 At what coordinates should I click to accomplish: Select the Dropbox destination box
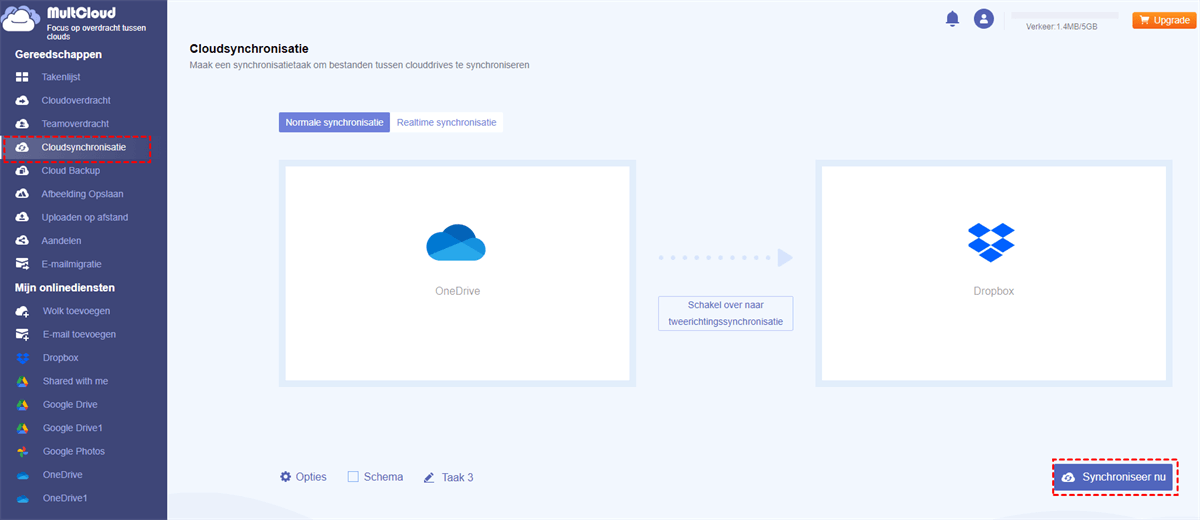coord(994,273)
